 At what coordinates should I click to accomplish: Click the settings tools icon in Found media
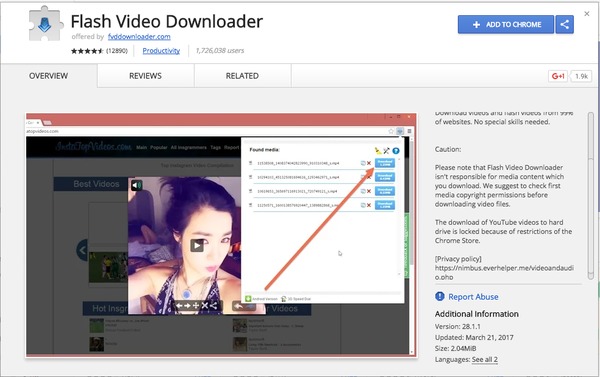point(387,151)
